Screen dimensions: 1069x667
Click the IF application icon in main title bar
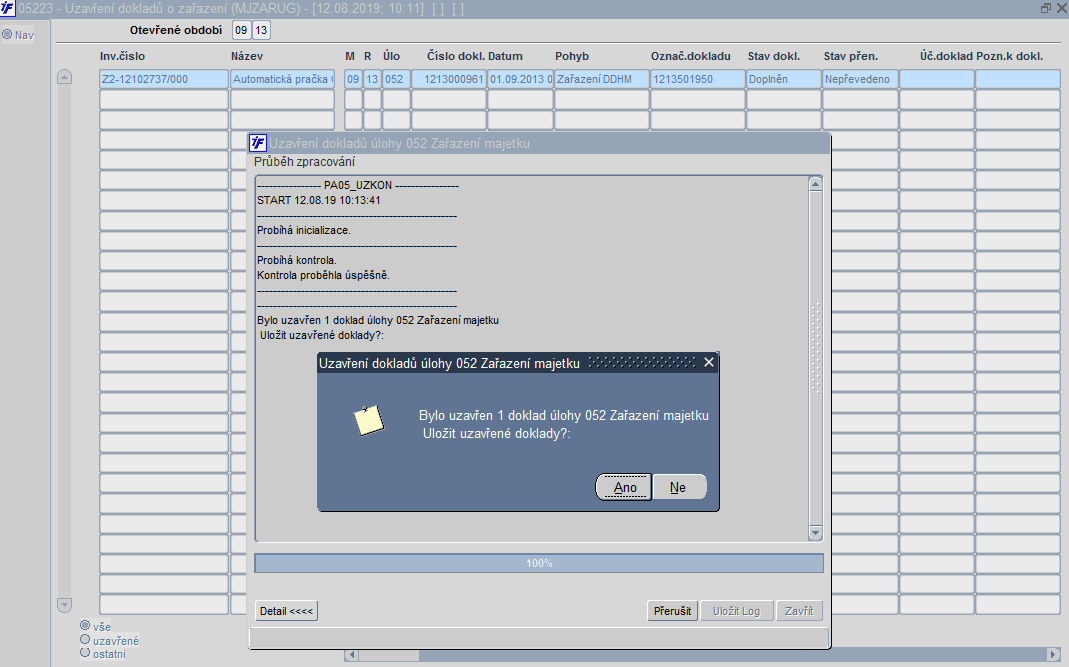pyautogui.click(x=7, y=8)
